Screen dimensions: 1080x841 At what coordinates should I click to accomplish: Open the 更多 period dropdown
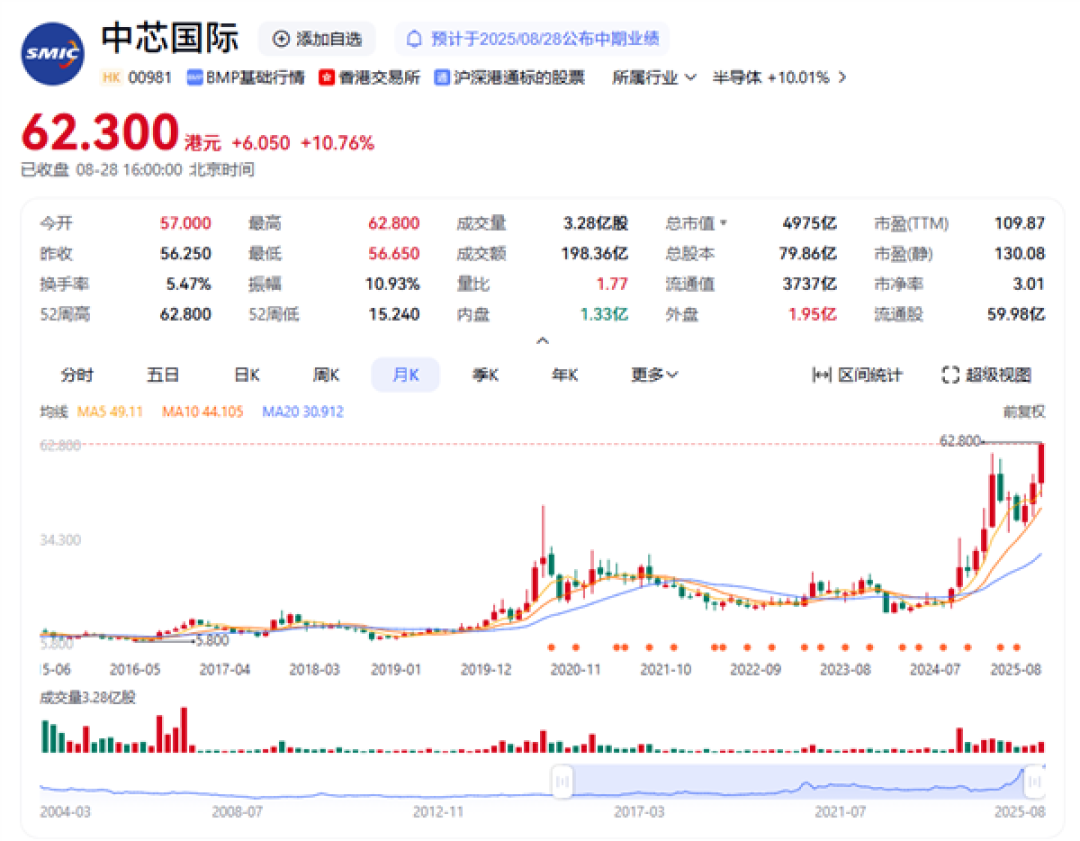654,375
